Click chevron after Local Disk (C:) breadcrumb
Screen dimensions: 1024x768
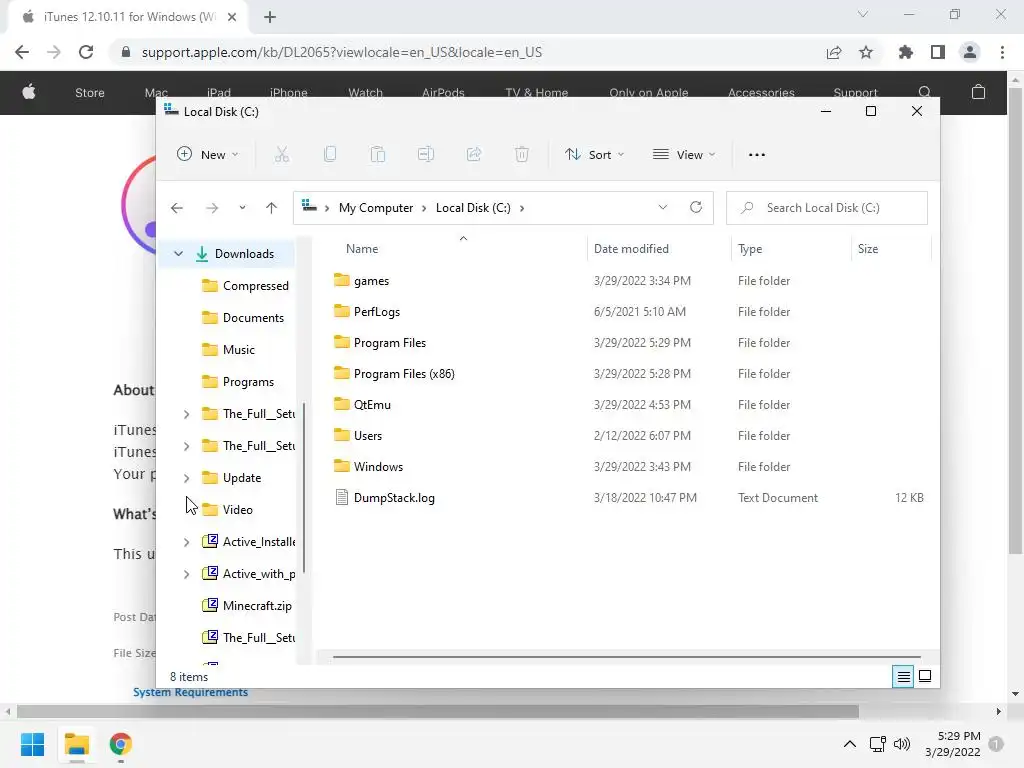[522, 208]
